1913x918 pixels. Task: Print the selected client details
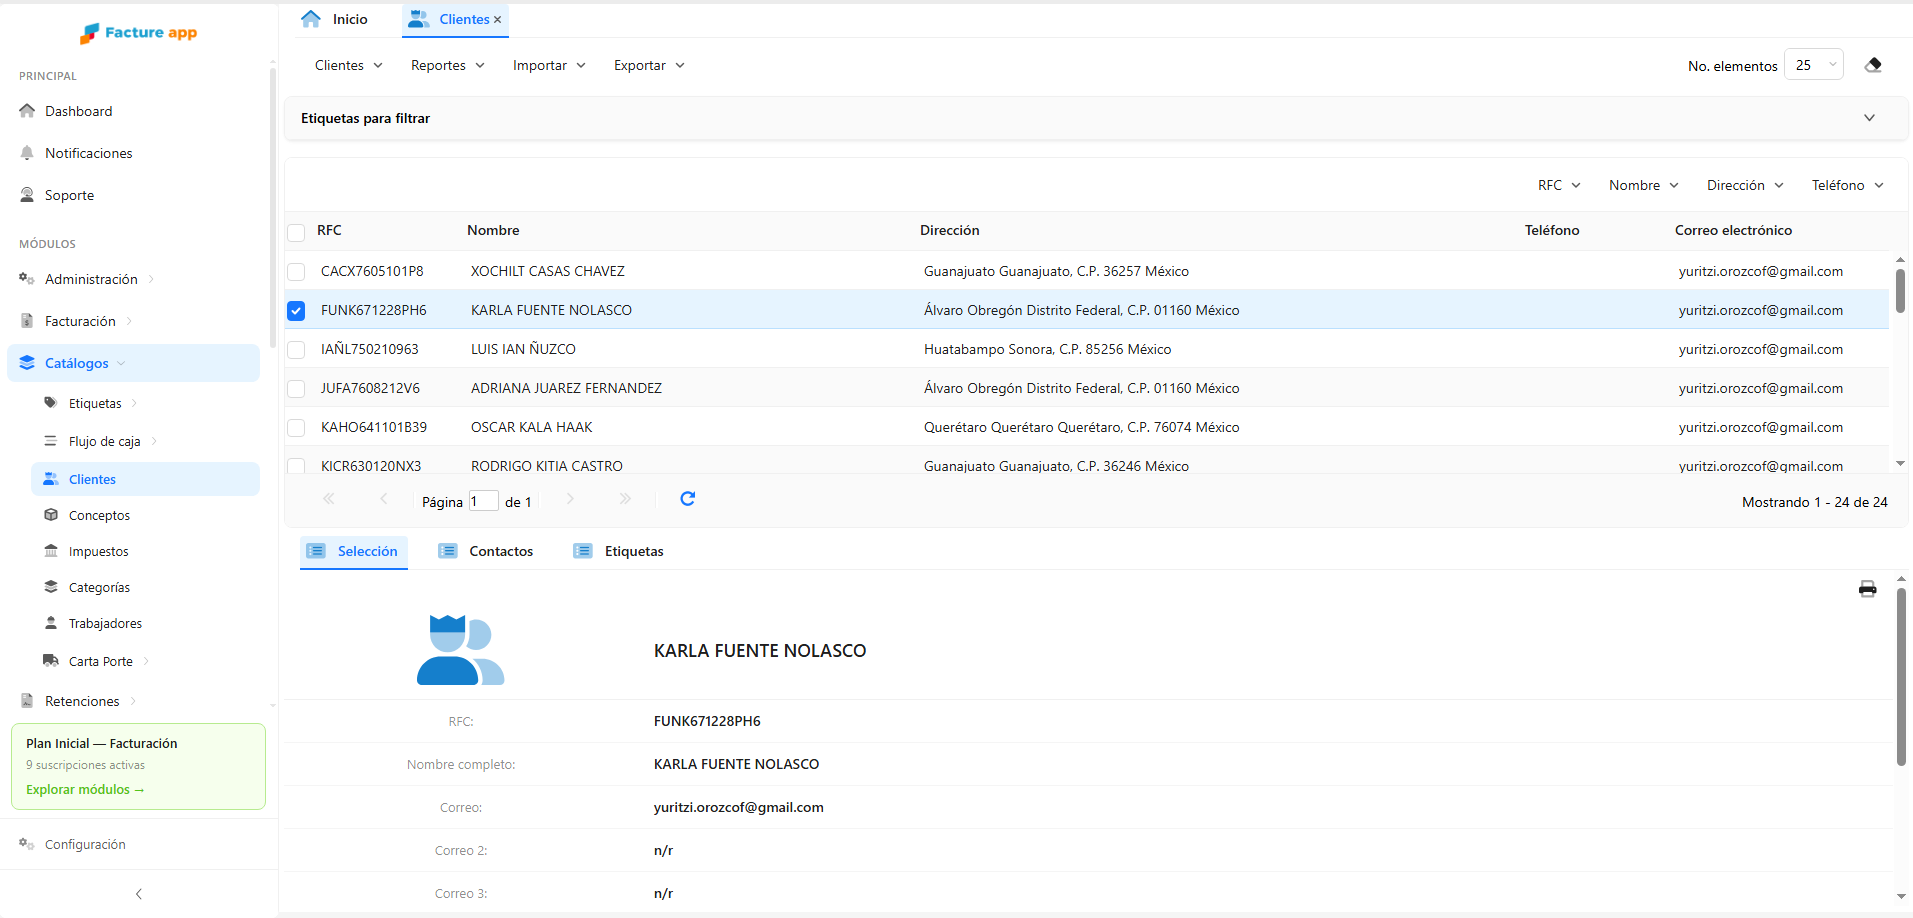[x=1867, y=588]
